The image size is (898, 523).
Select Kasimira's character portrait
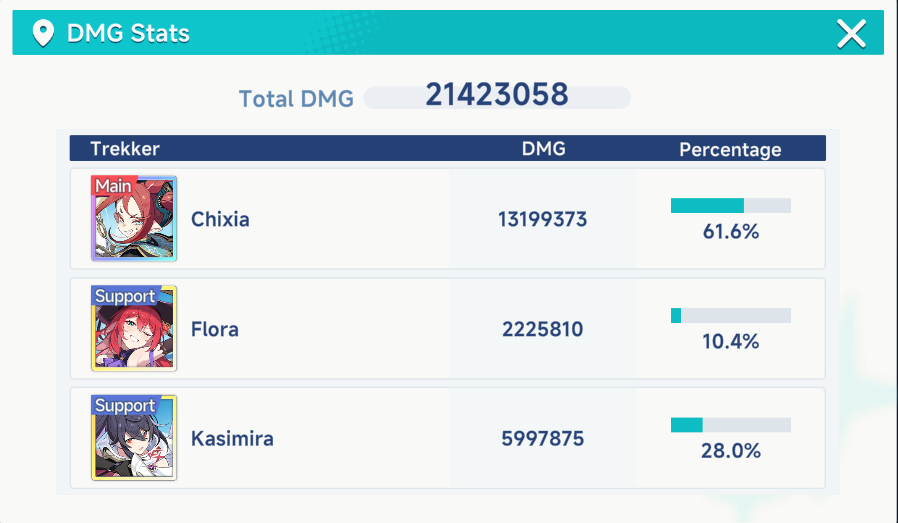[134, 439]
